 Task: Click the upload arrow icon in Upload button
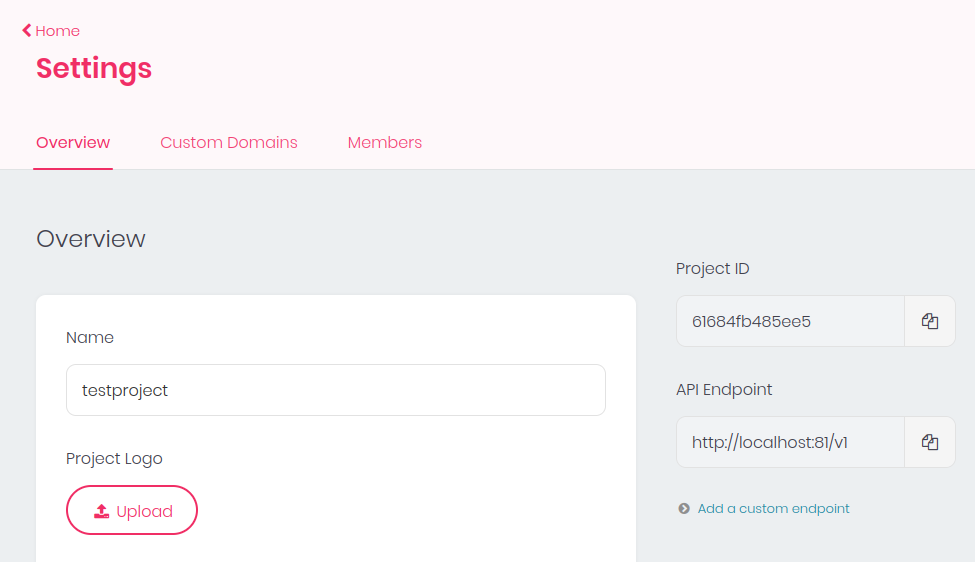[101, 511]
